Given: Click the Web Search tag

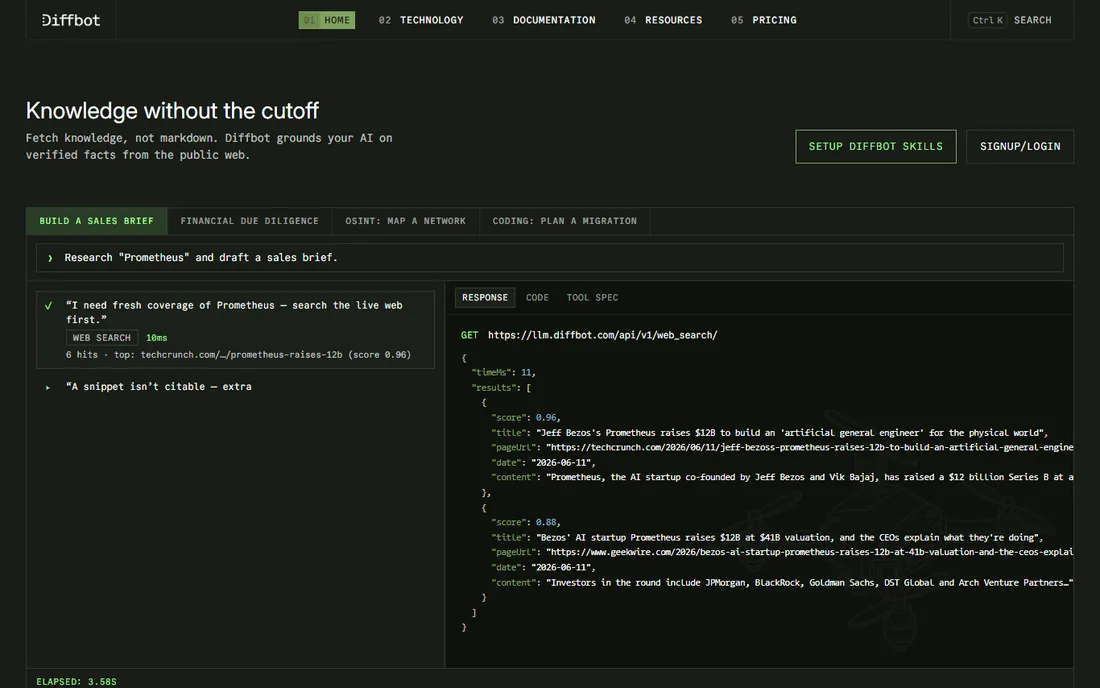Looking at the screenshot, I should click(102, 337).
